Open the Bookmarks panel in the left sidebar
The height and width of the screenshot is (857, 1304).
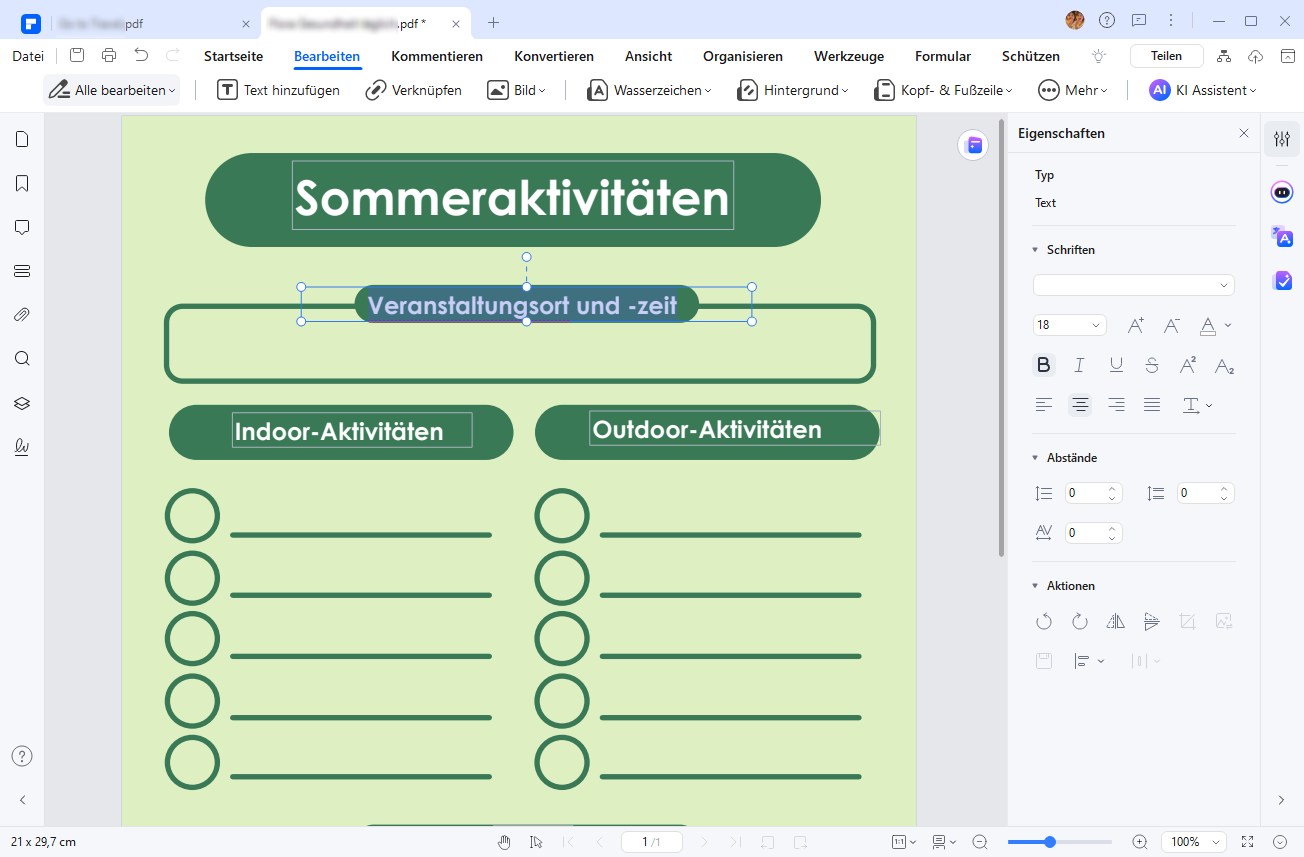coord(22,183)
